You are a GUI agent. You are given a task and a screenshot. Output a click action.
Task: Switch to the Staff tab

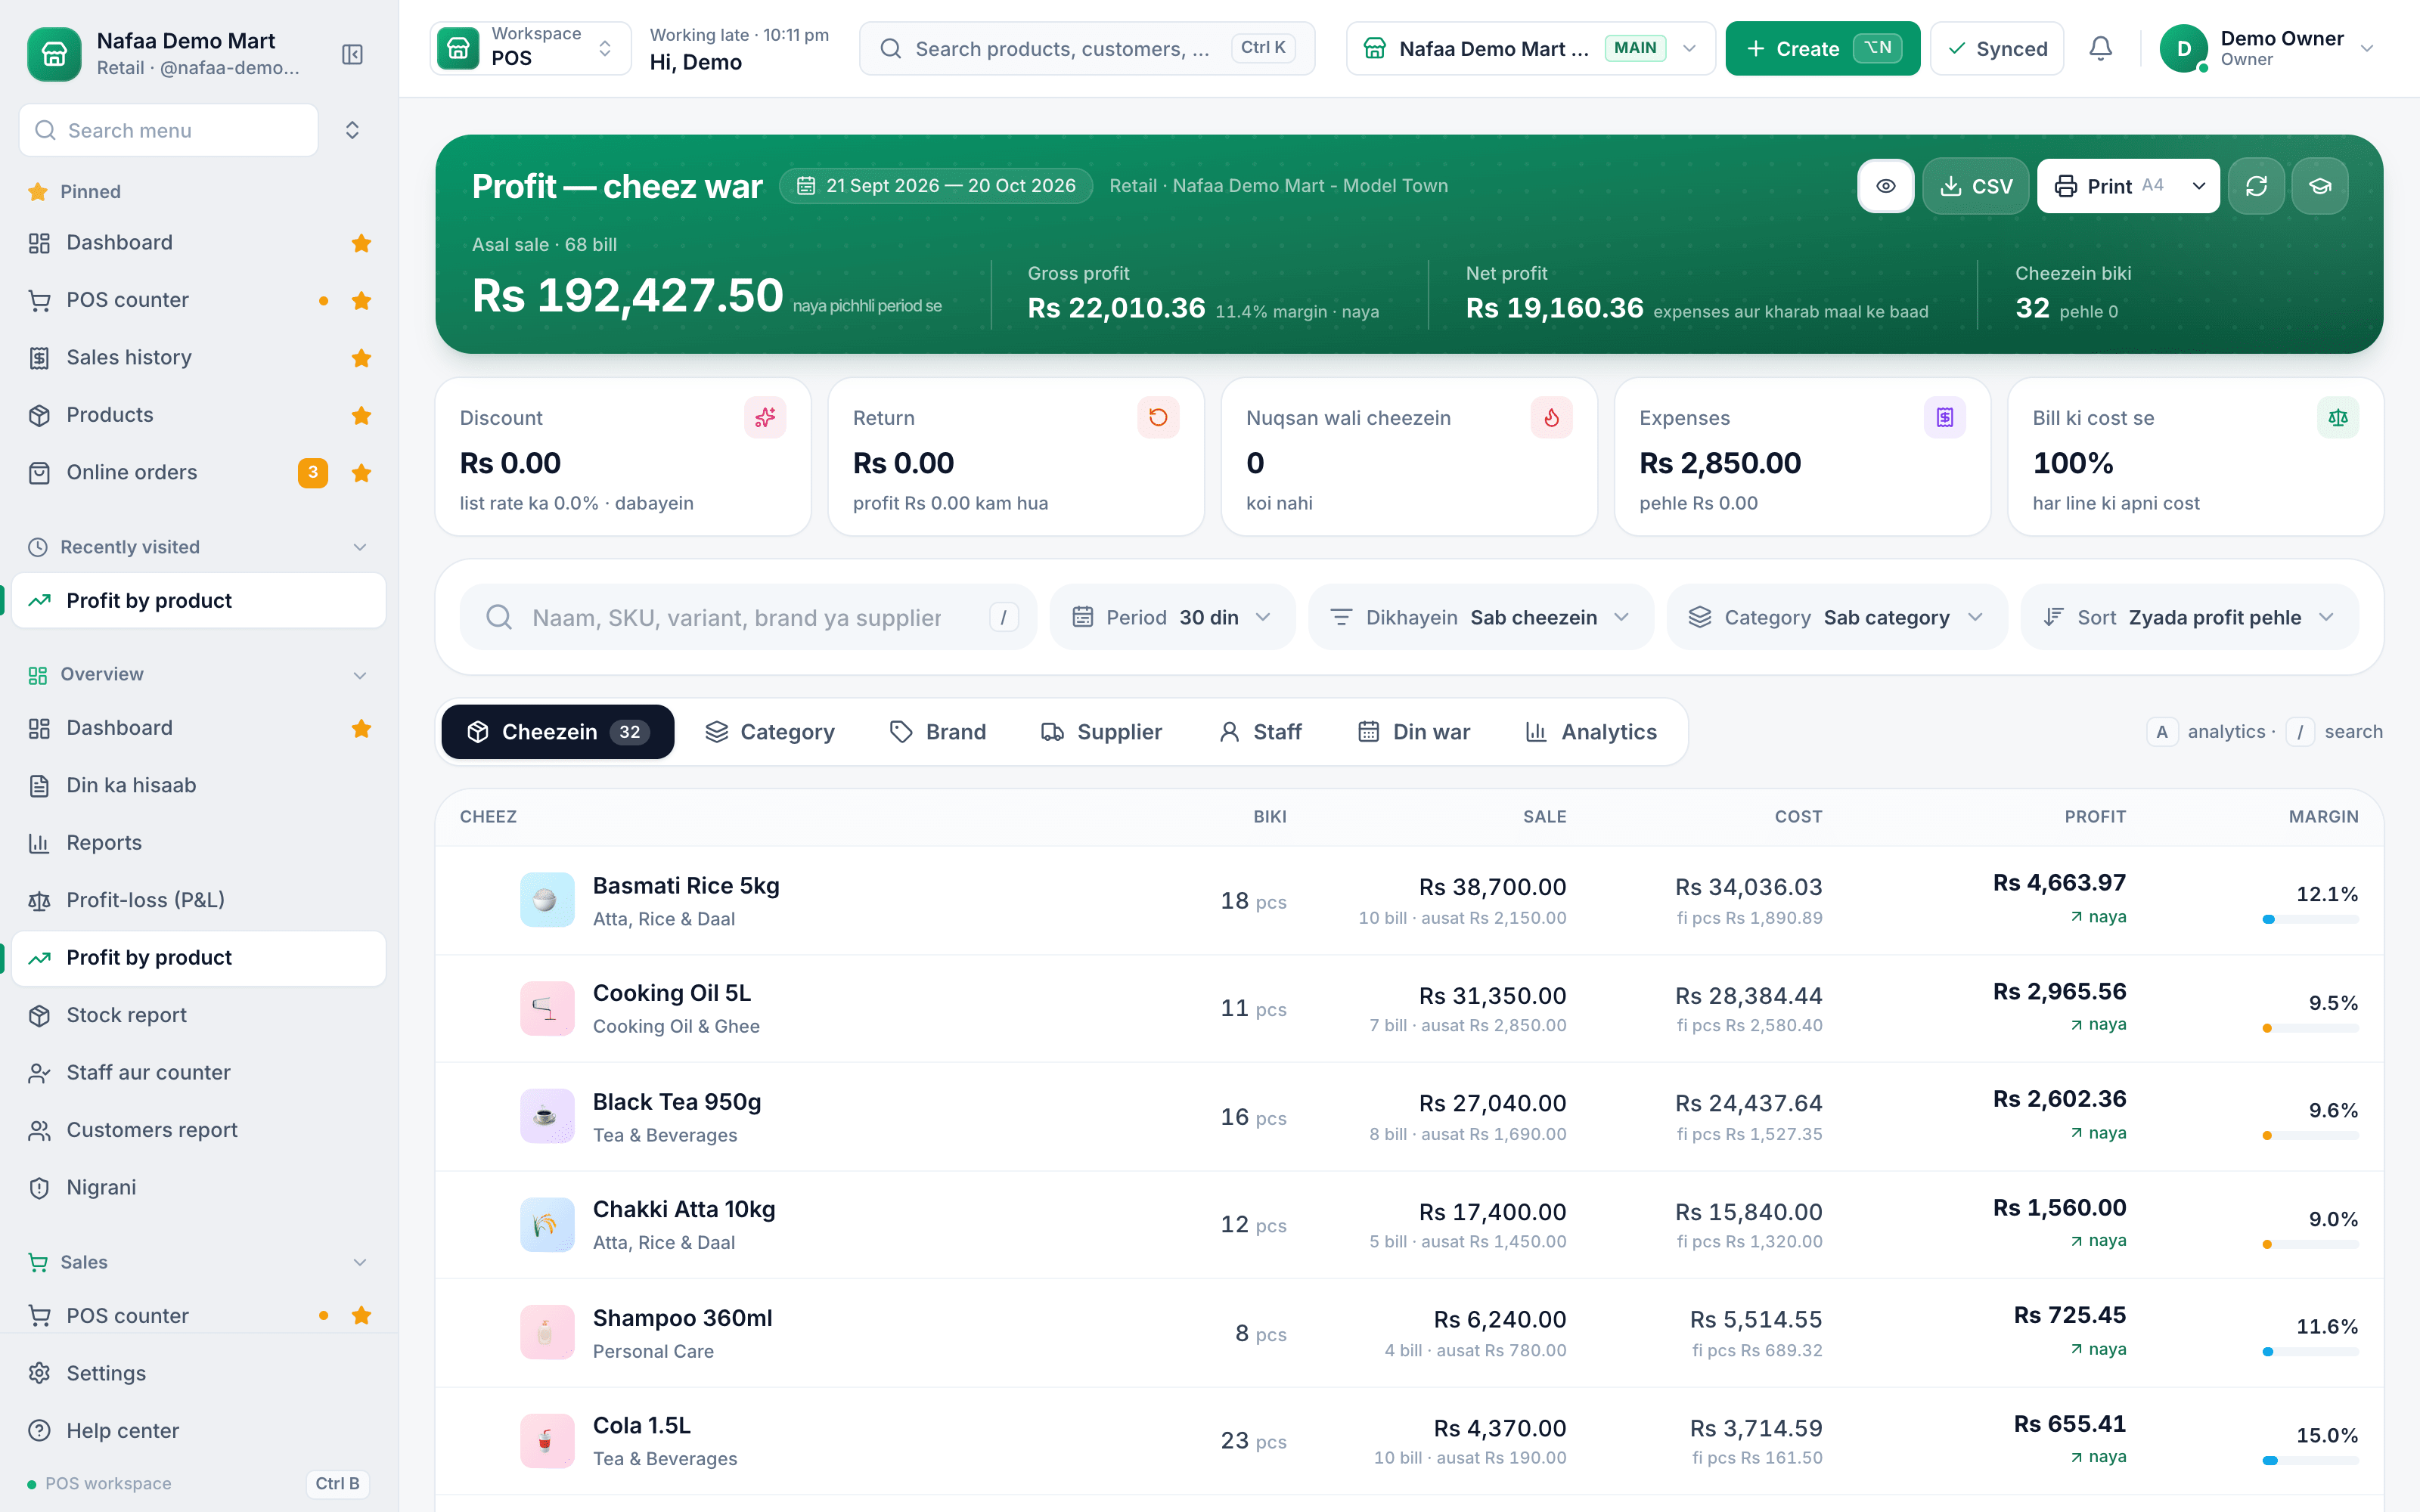pyautogui.click(x=1260, y=732)
